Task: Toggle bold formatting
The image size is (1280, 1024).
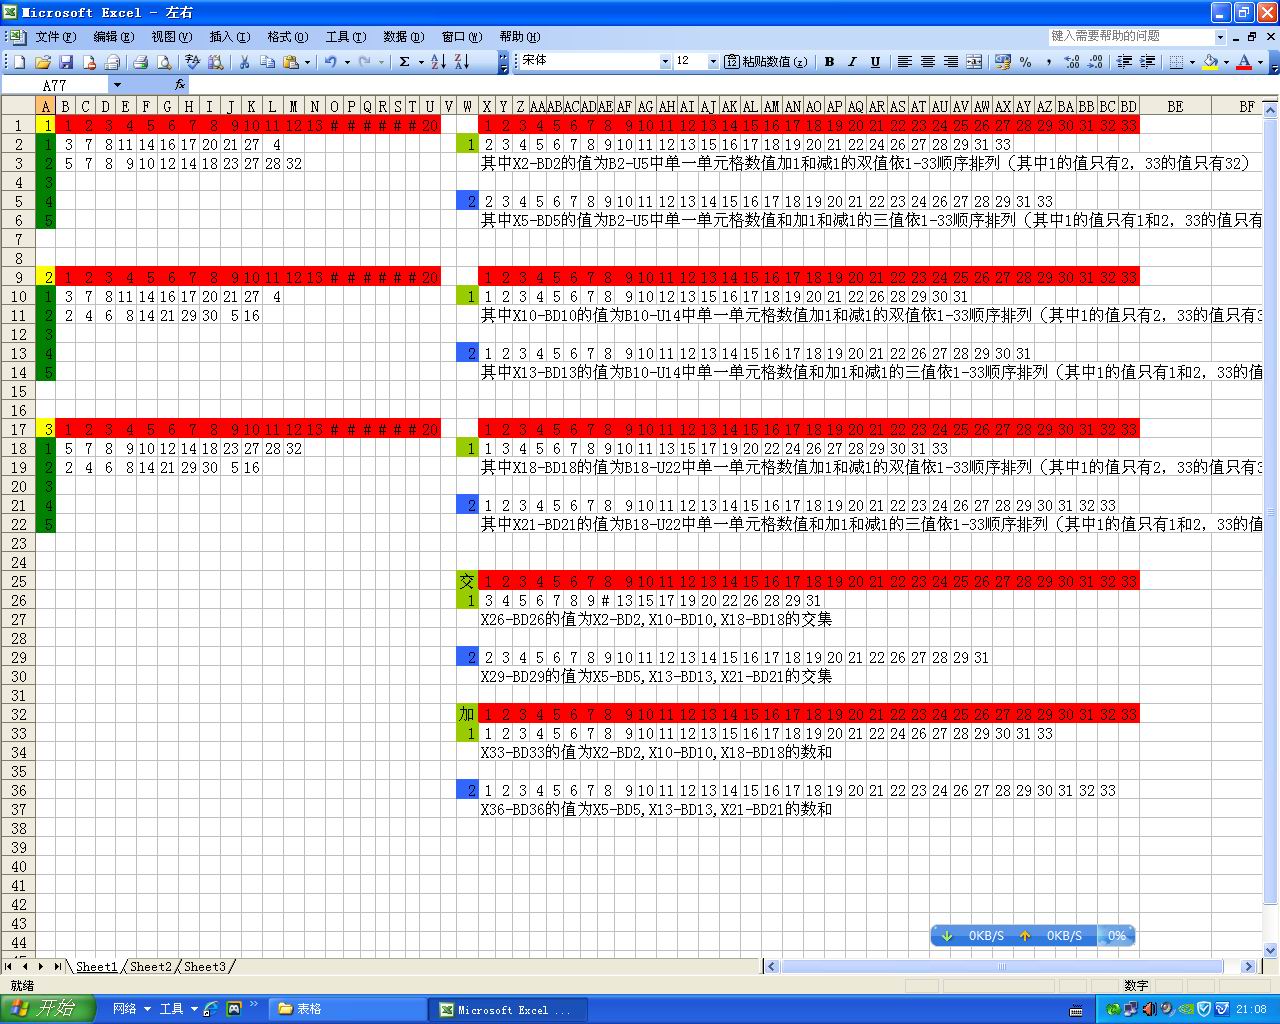Action: point(829,62)
